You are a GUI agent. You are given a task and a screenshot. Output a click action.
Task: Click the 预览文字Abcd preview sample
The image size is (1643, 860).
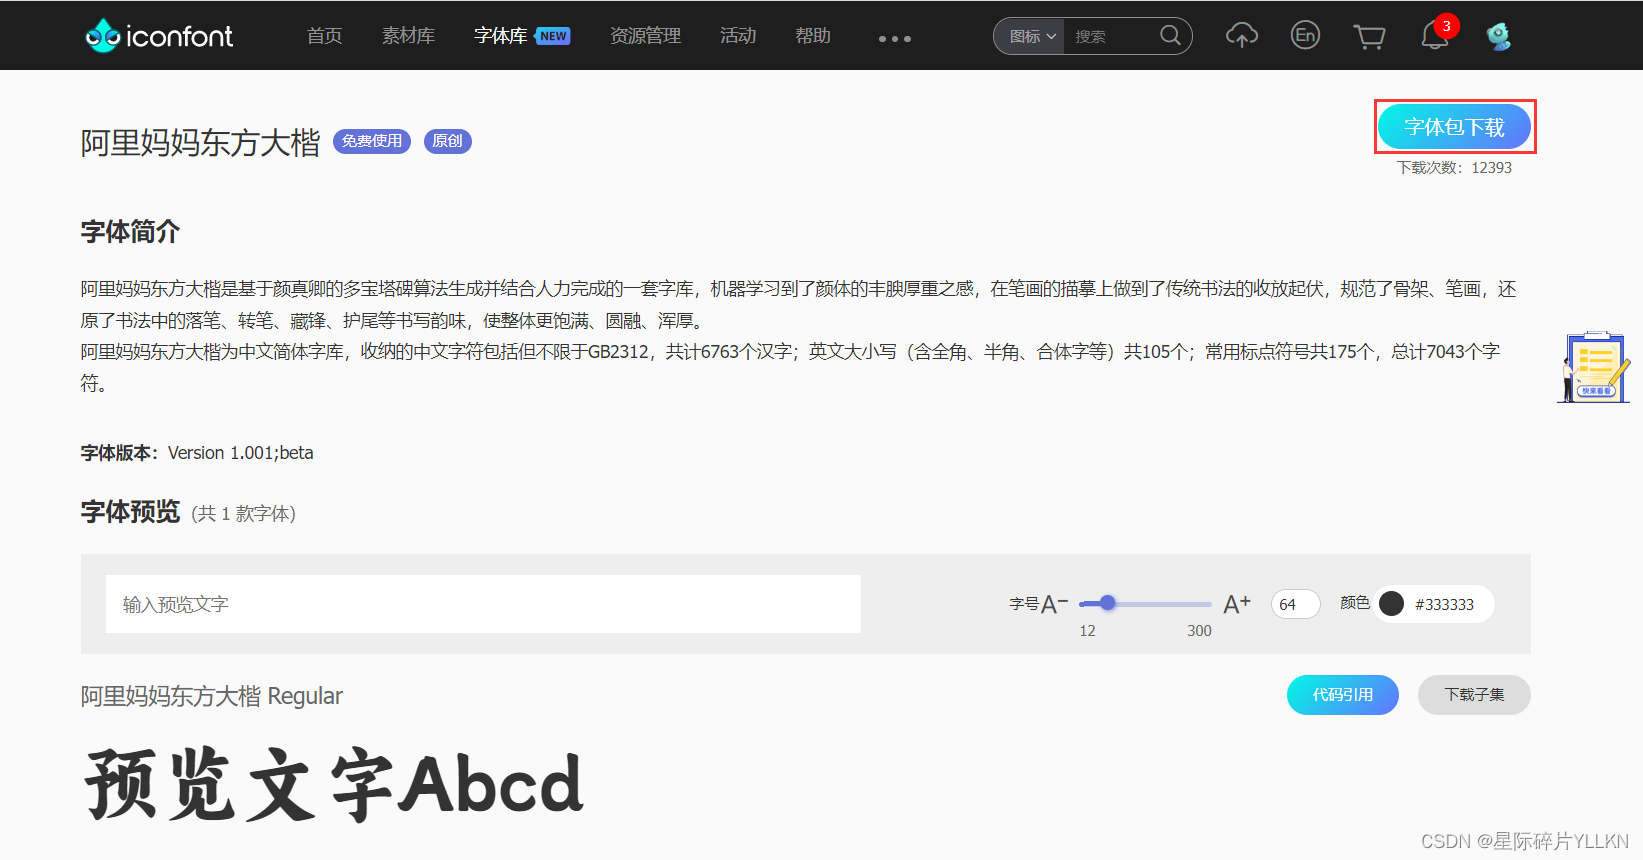[x=334, y=785]
